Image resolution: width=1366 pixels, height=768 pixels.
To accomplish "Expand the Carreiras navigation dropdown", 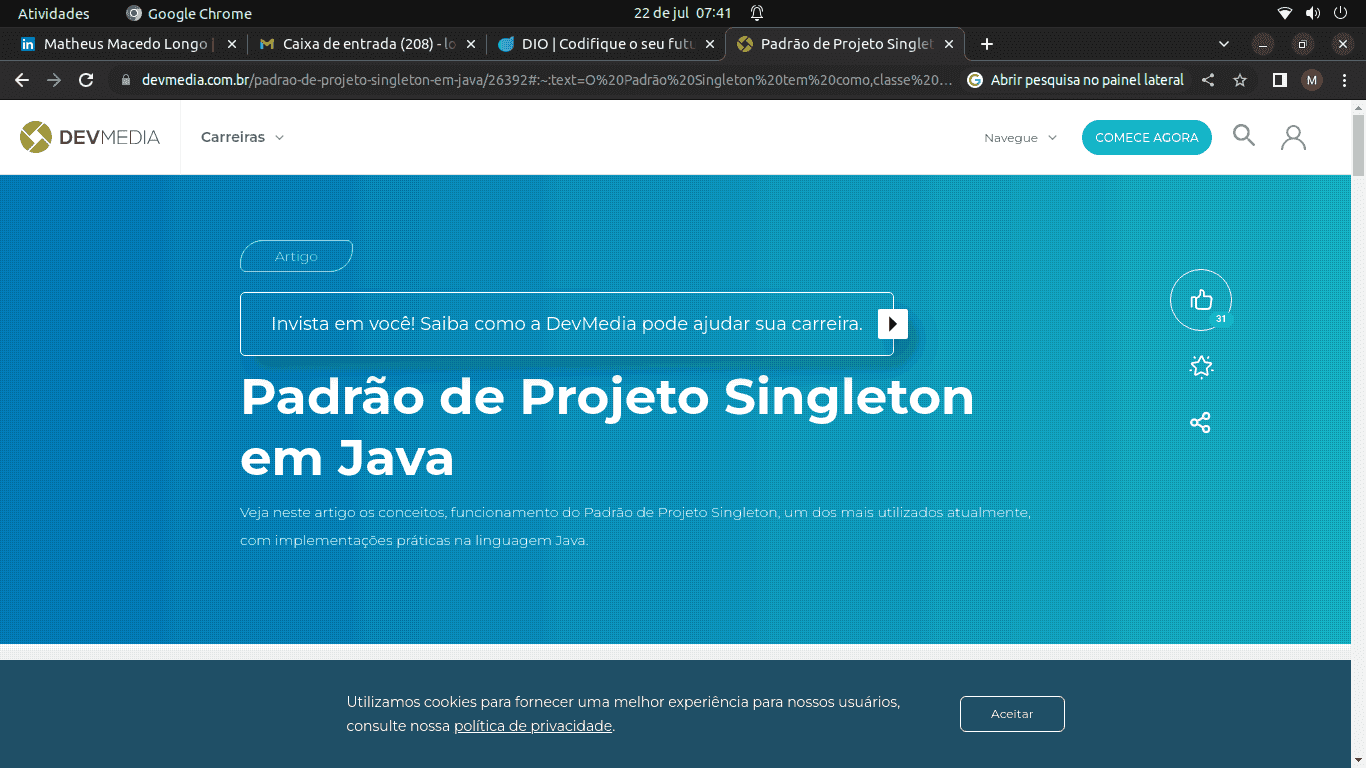I will pyautogui.click(x=242, y=137).
